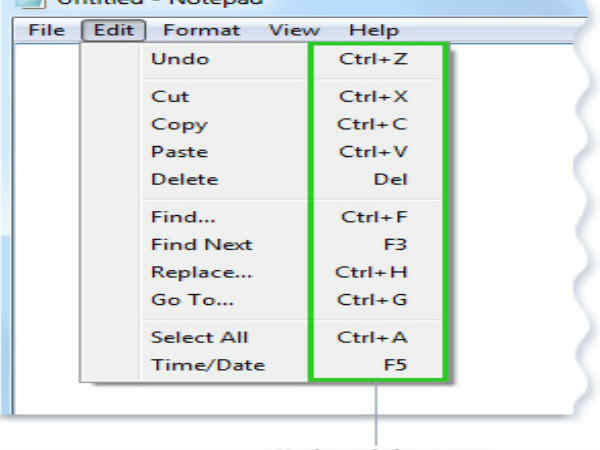Click the F5 shortcut label
This screenshot has width=600, height=450.
pos(396,365)
